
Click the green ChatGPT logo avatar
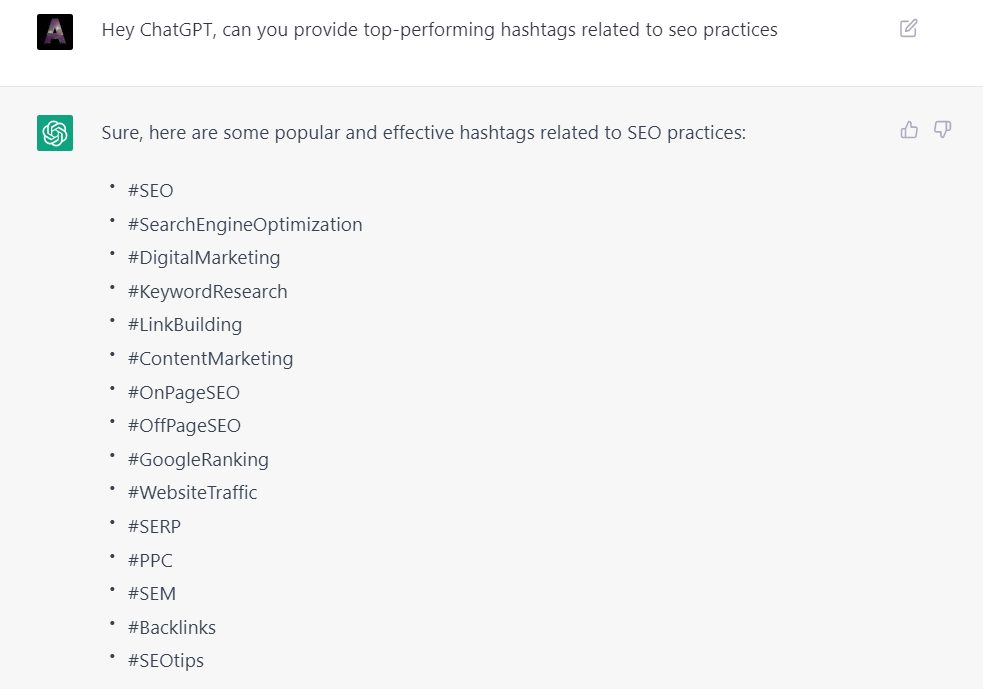55,133
